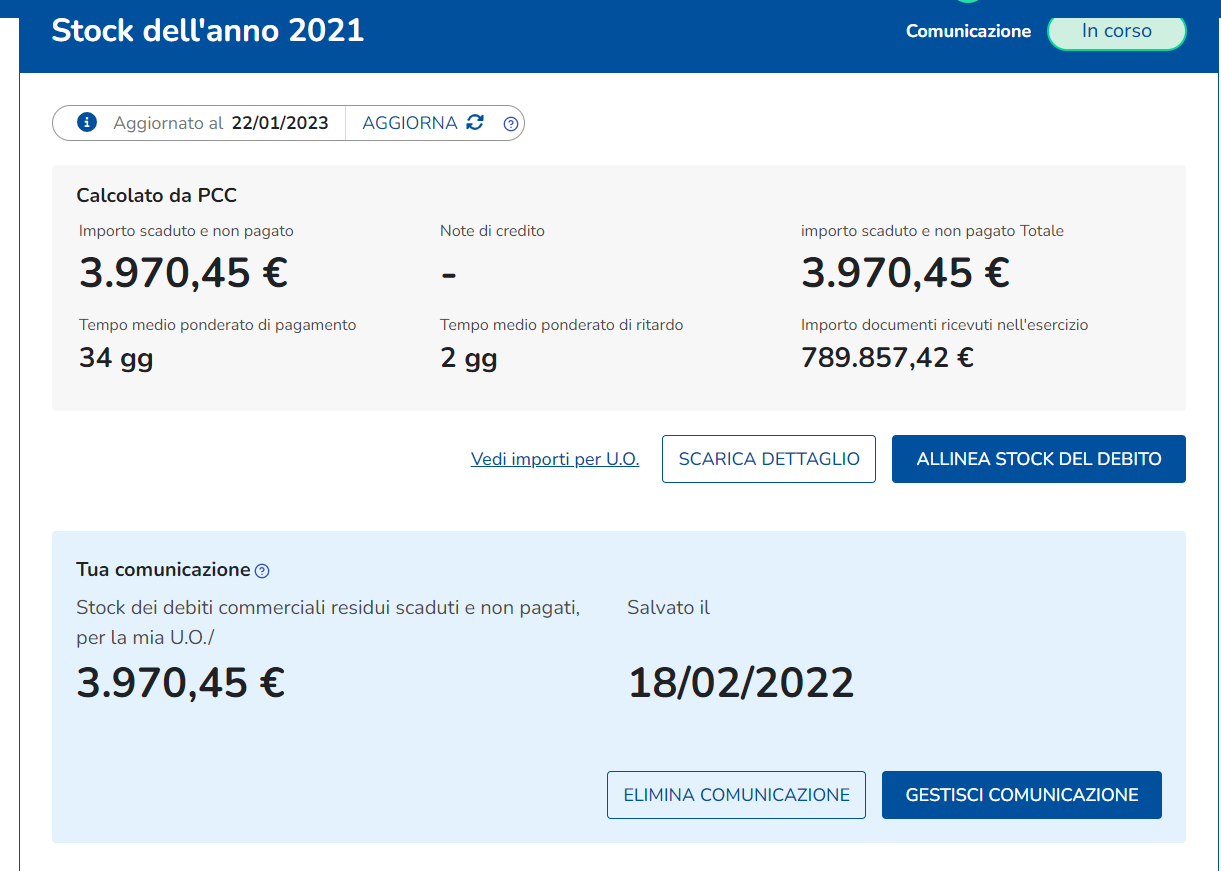Click the Stock dell'anno 2021 heading
1221x871 pixels.
(x=208, y=30)
